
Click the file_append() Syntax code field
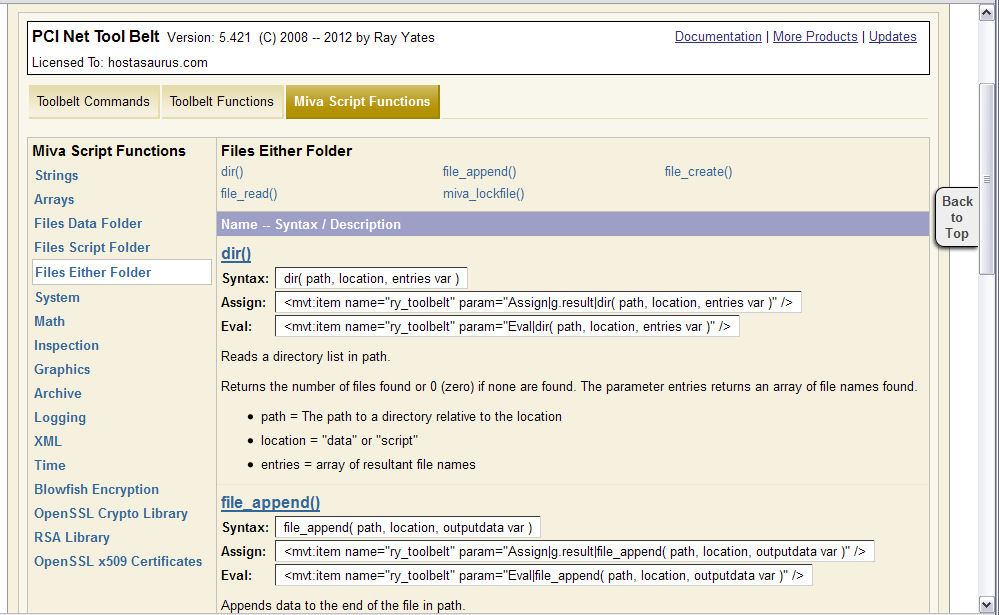[408, 528]
